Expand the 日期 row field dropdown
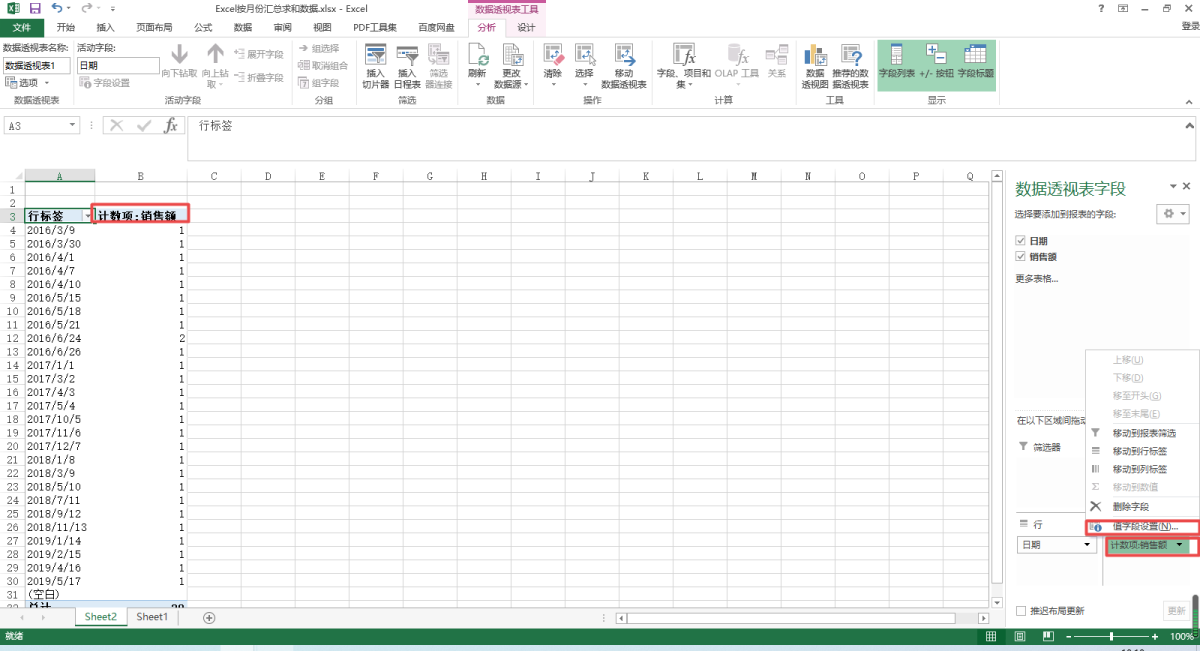Viewport: 1200px width, 651px height. click(1087, 545)
